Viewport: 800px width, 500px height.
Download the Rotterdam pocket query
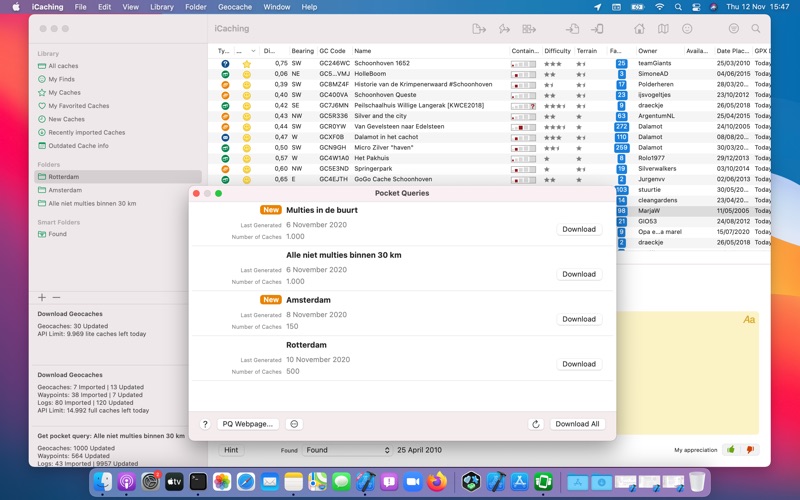[579, 364]
